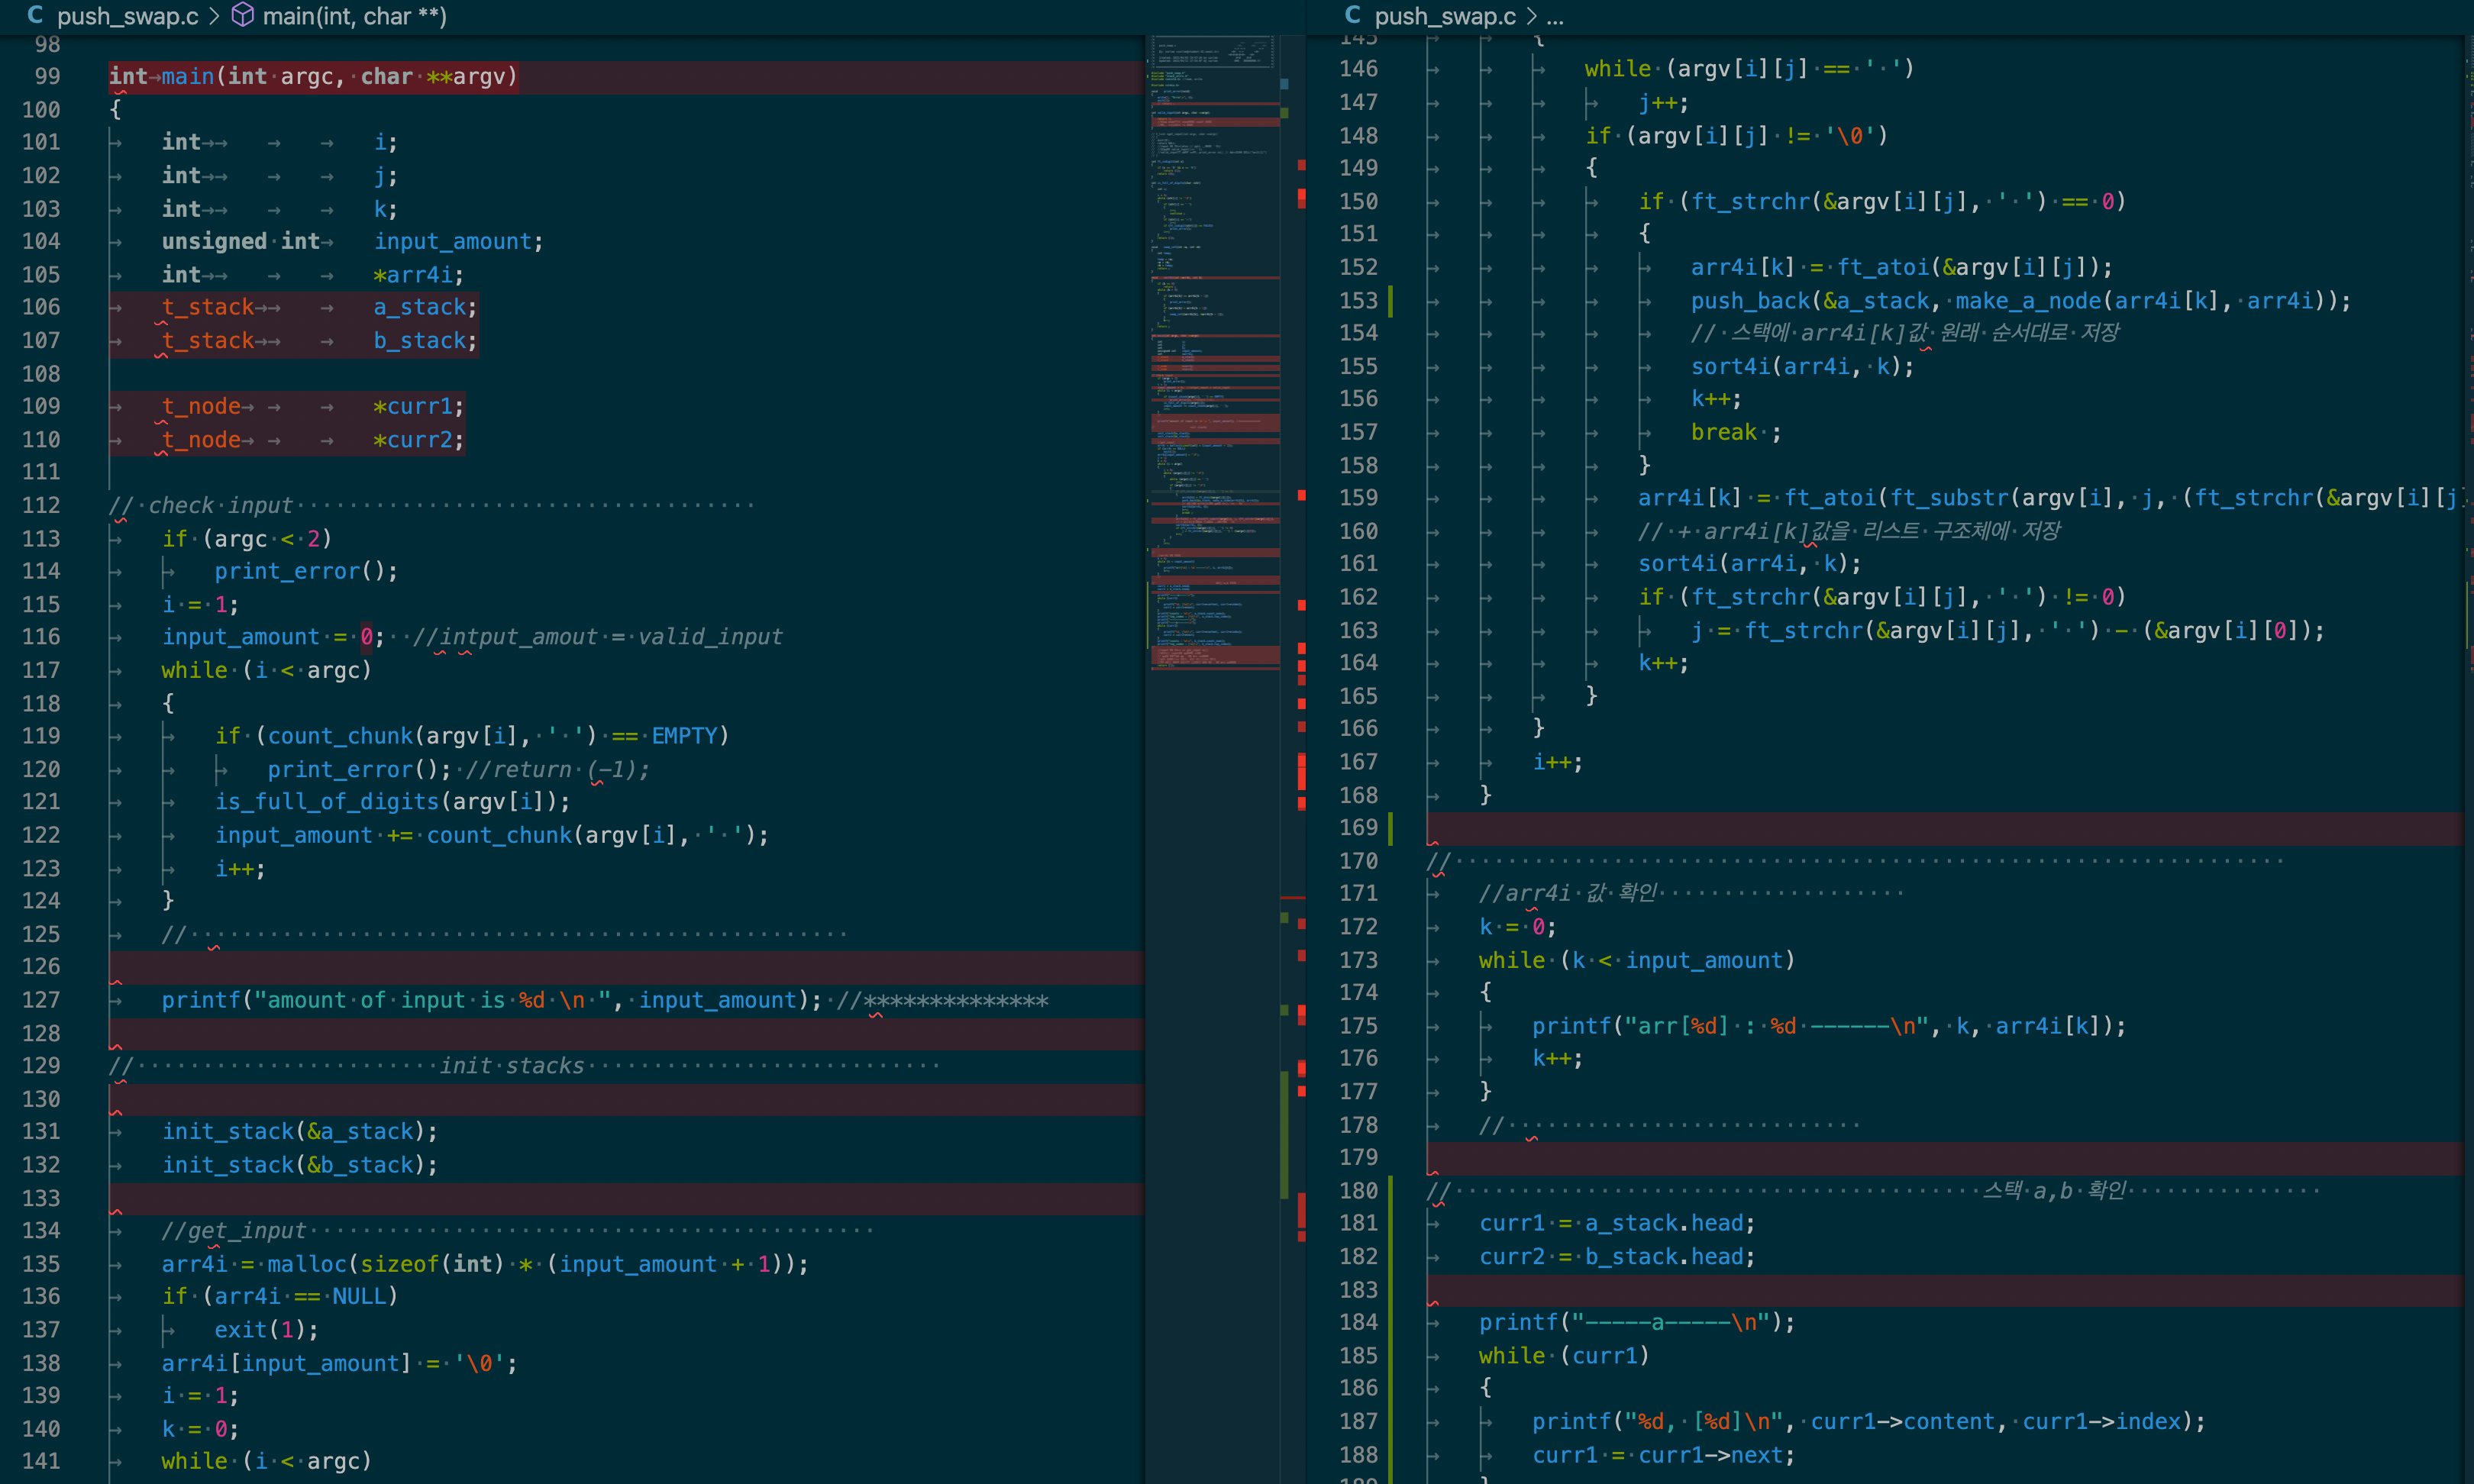Image resolution: width=2474 pixels, height=1484 pixels.
Task: Click init_stack(&a_stack) on line 131
Action: (x=299, y=1131)
